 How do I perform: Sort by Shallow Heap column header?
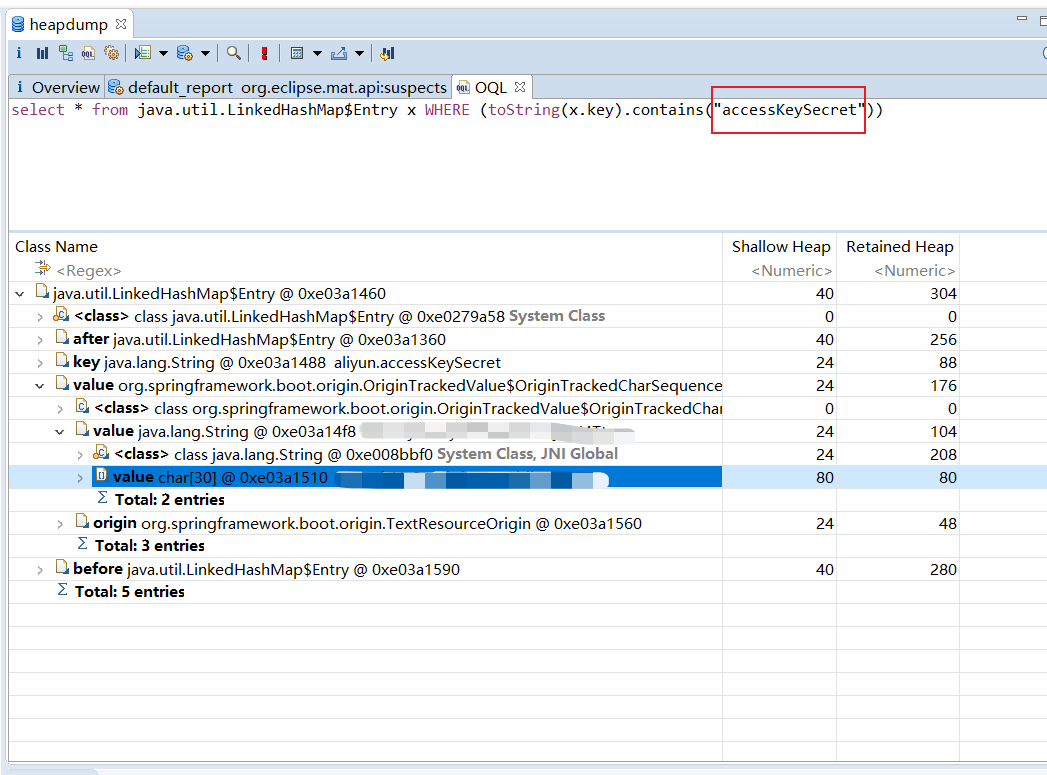pos(780,246)
